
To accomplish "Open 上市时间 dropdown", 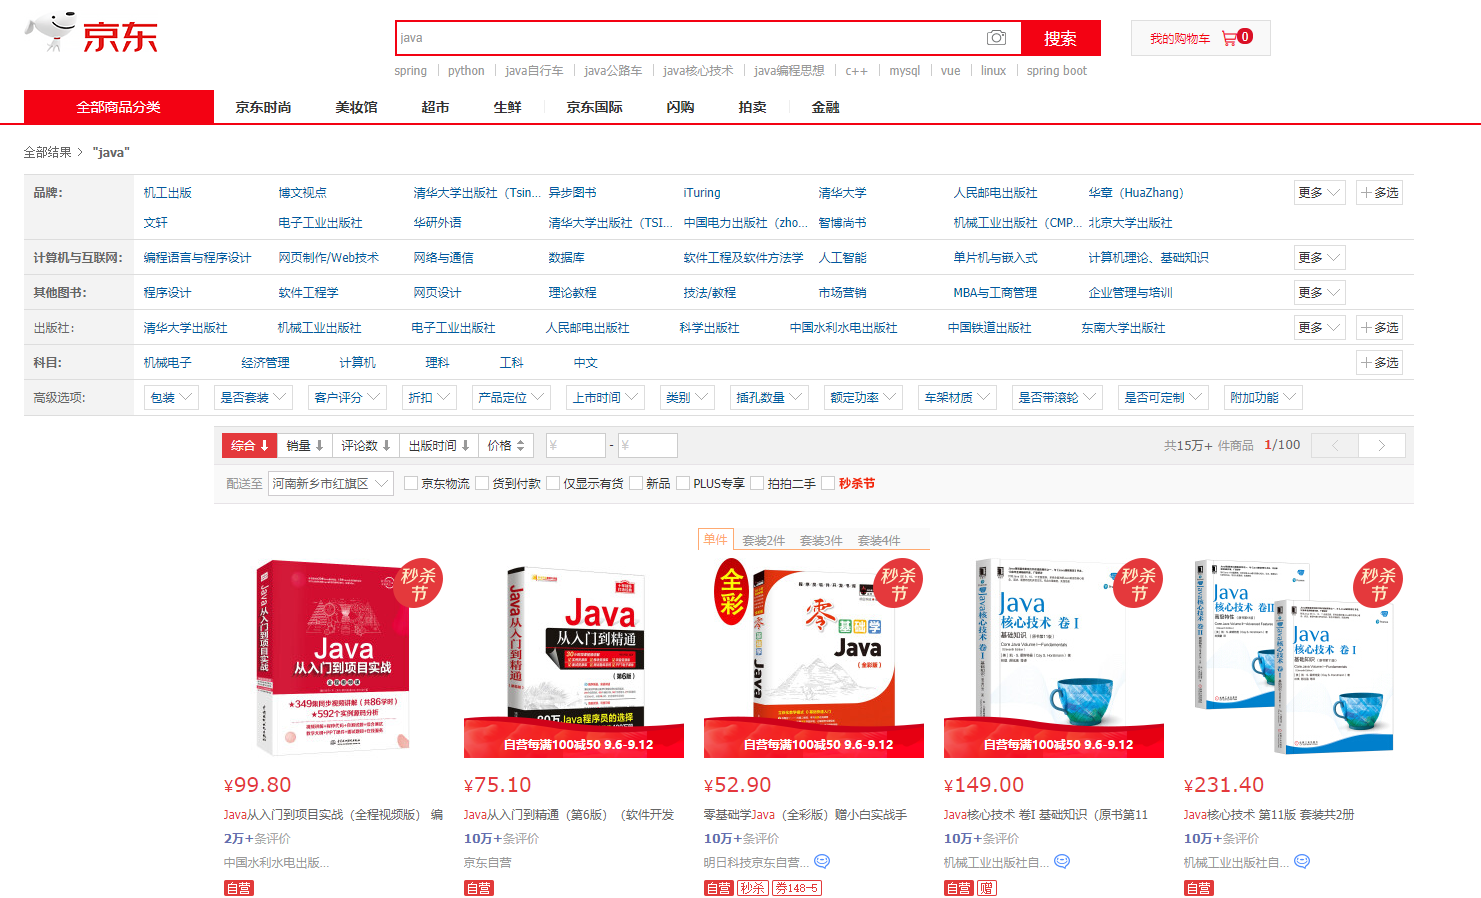I will (x=605, y=398).
